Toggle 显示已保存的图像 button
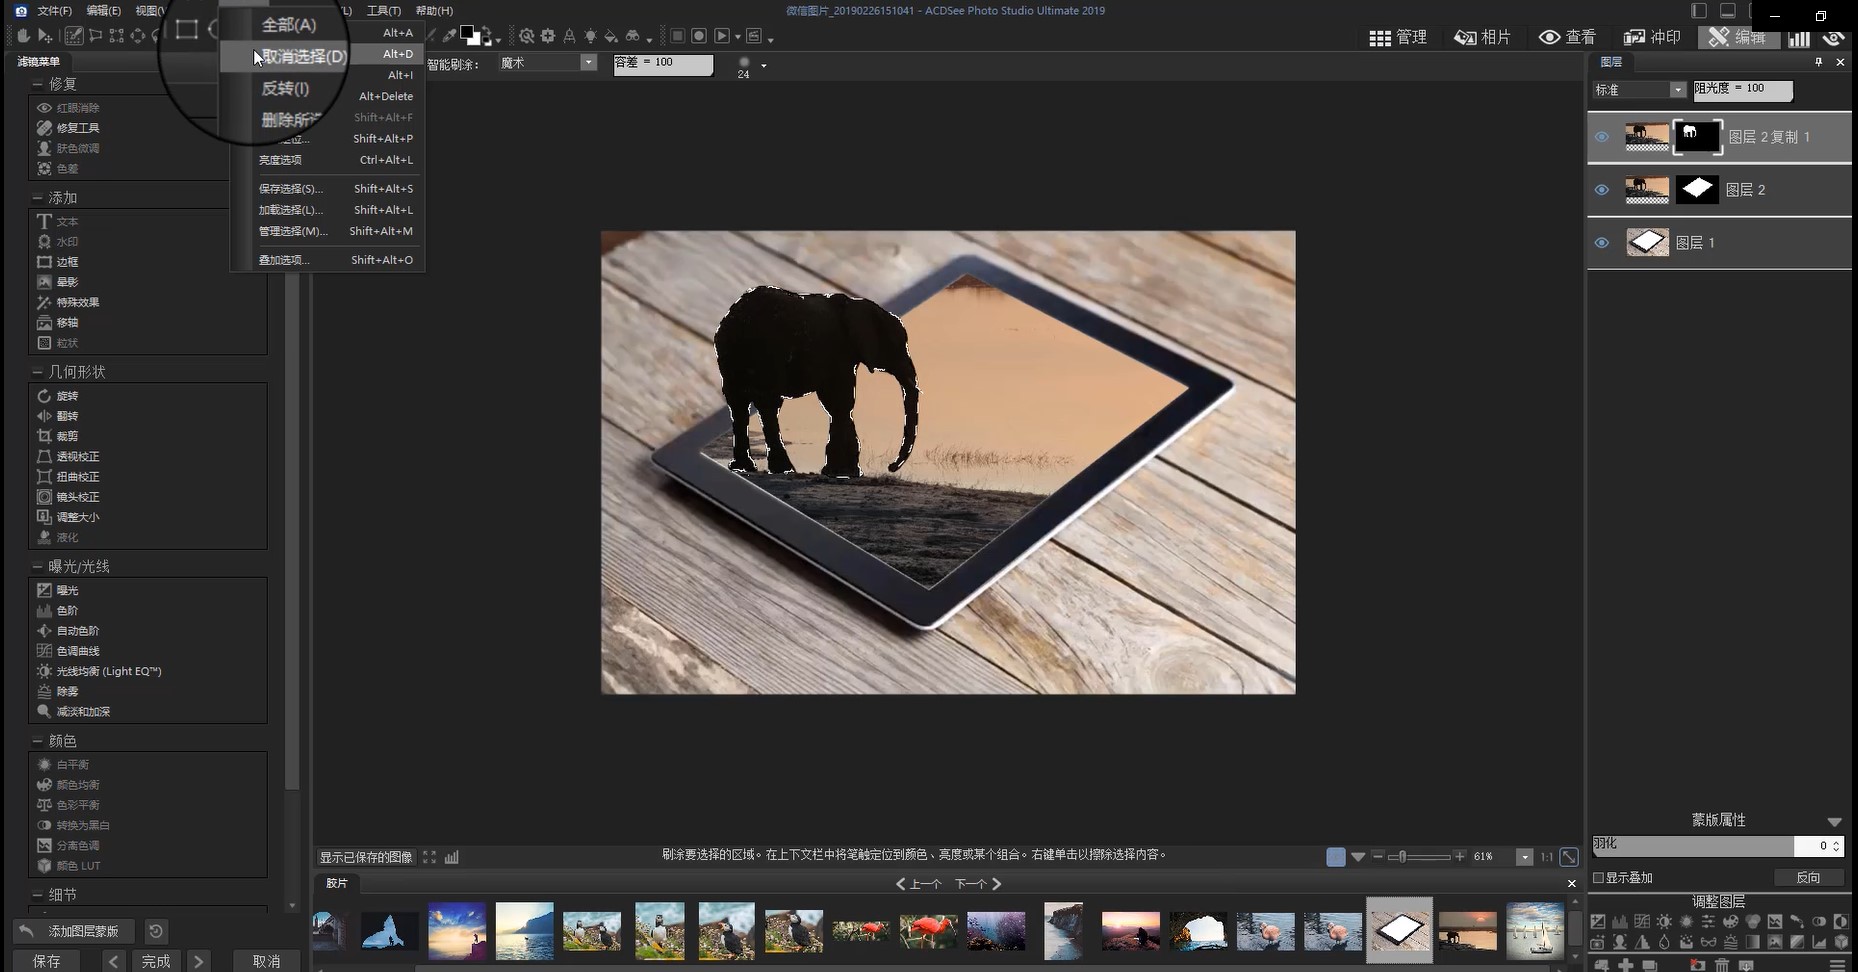 pyautogui.click(x=365, y=857)
